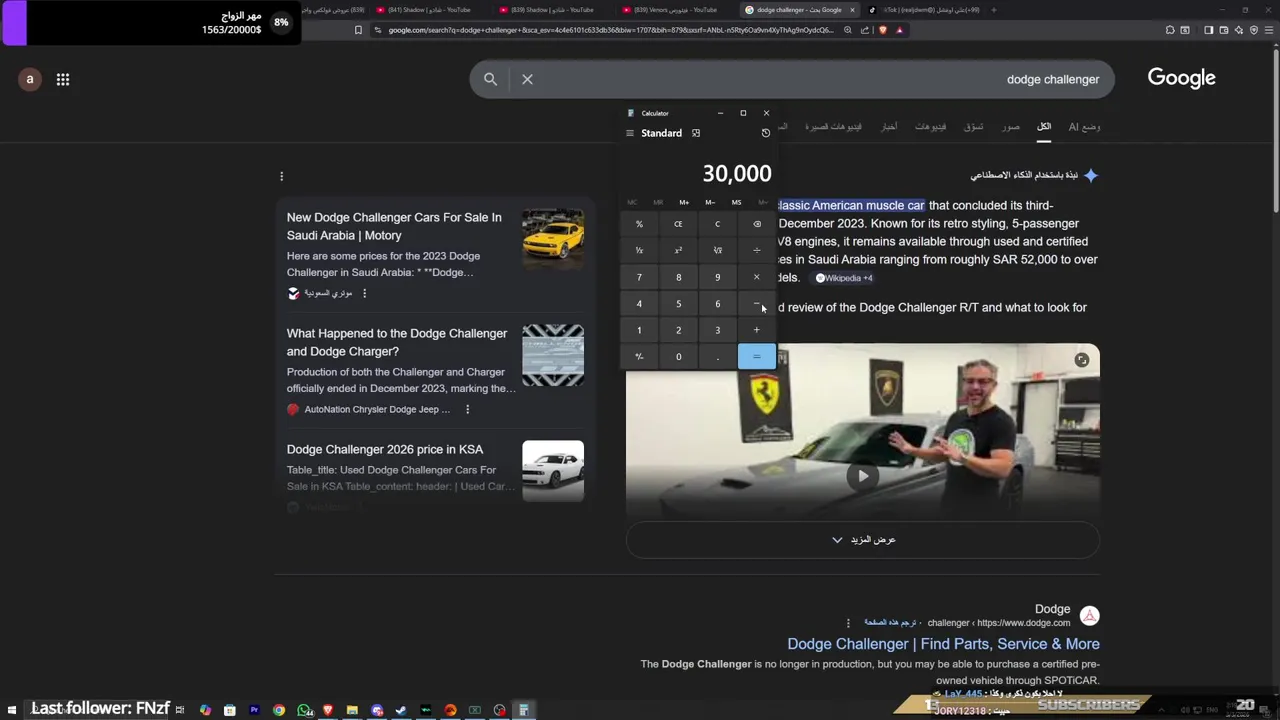
Task: Click the C clear key in Calculator
Action: click(717, 224)
